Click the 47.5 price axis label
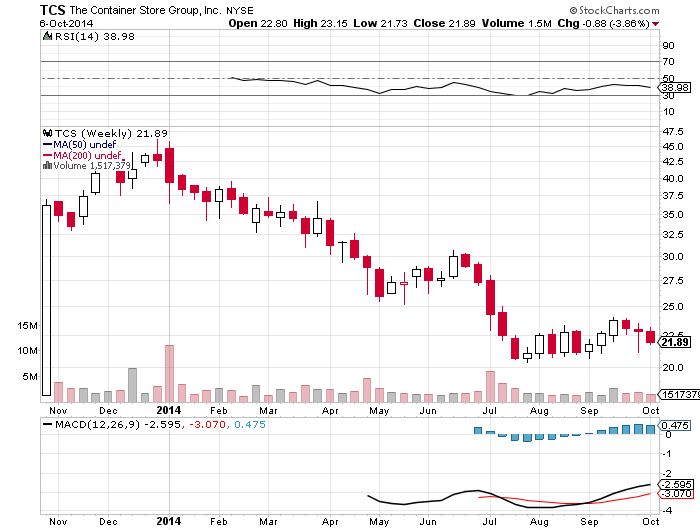 pos(673,132)
